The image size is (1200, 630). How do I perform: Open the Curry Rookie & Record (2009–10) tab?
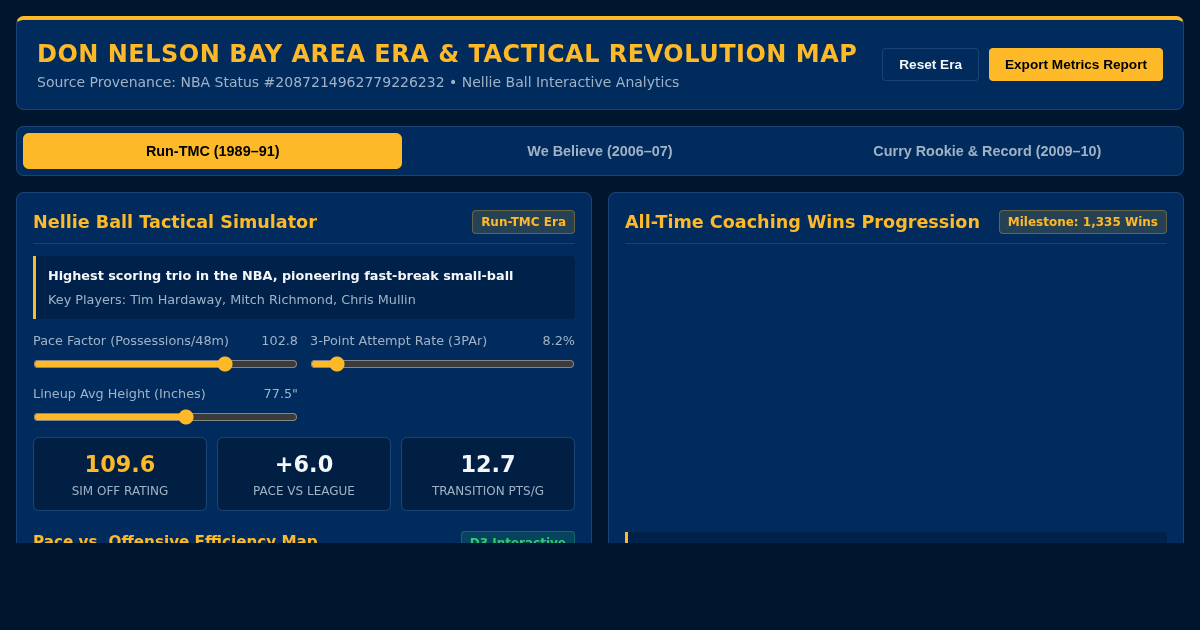(x=987, y=151)
